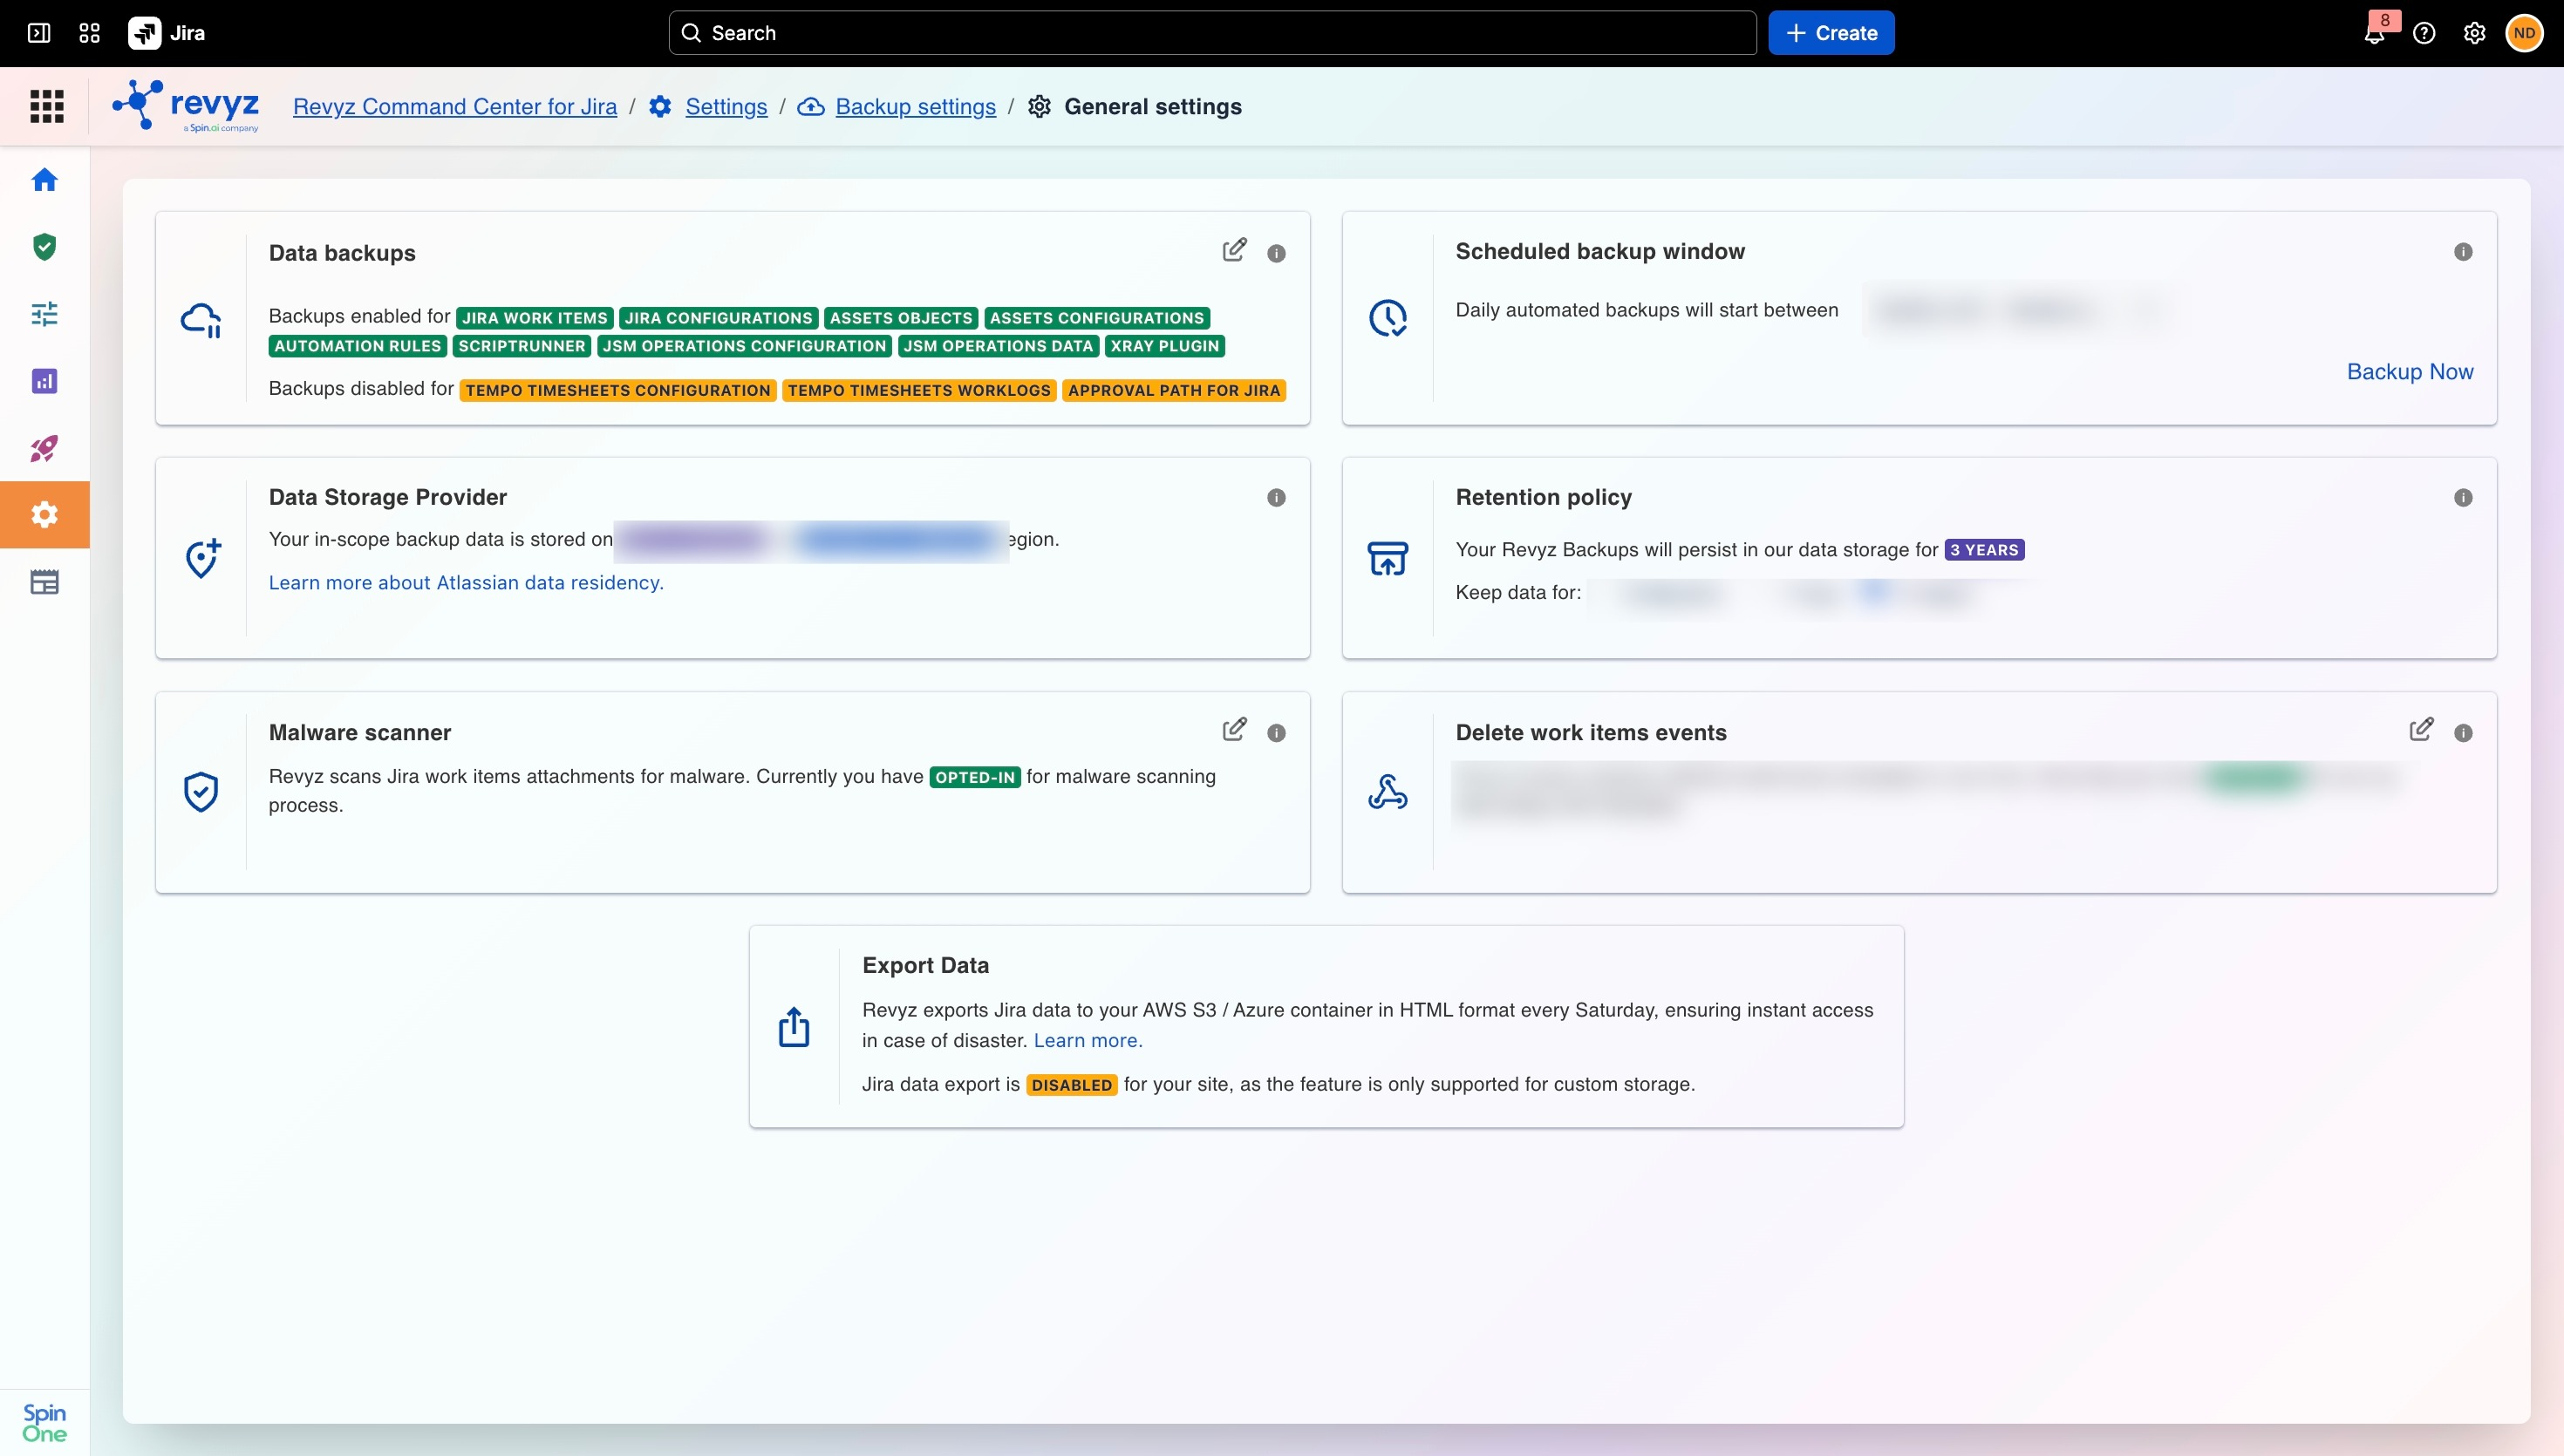Click the cloud pause Data backups icon

click(x=201, y=320)
